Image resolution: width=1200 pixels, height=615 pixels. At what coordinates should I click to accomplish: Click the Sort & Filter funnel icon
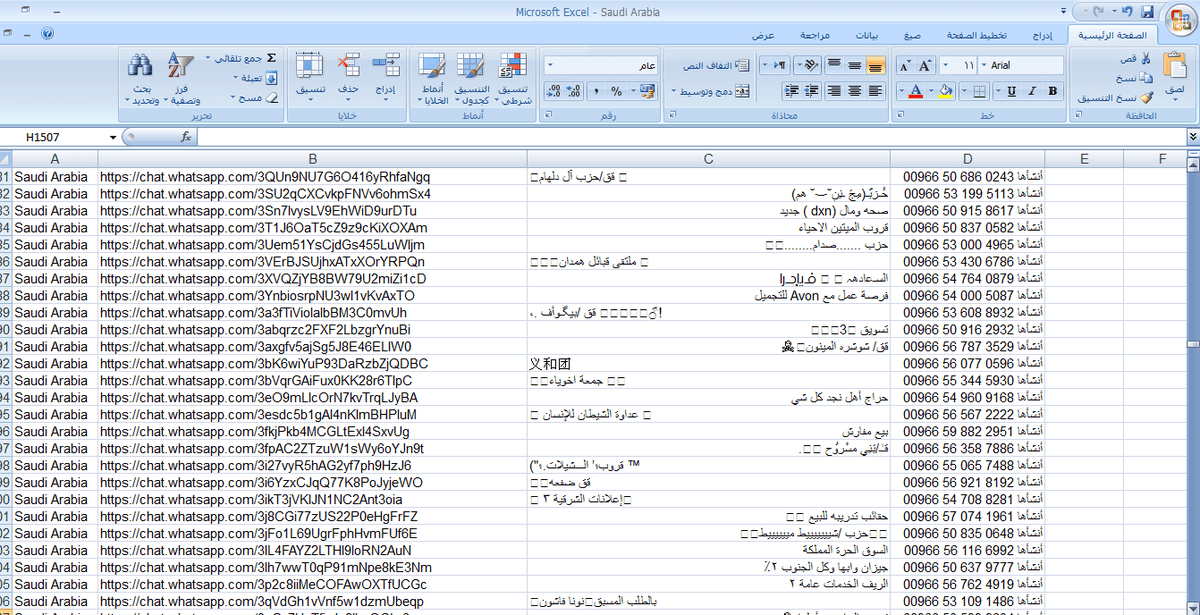[181, 67]
